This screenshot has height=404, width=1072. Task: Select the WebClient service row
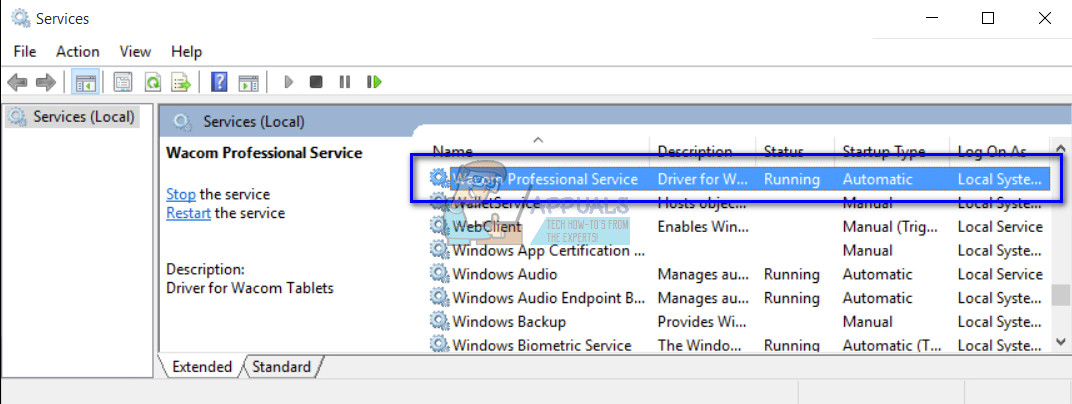pyautogui.click(x=740, y=226)
